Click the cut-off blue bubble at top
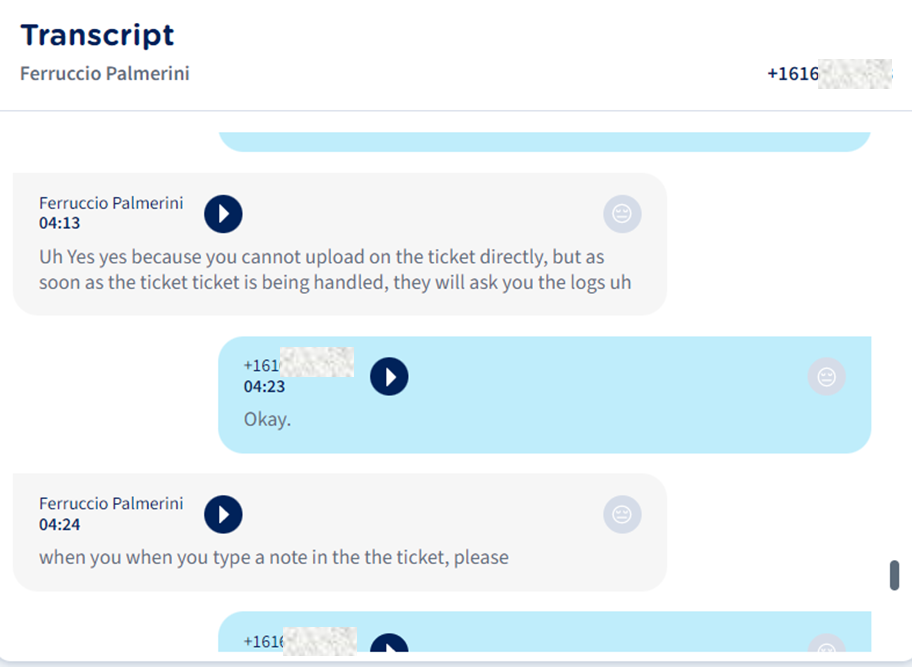This screenshot has height=667, width=912. [x=544, y=141]
